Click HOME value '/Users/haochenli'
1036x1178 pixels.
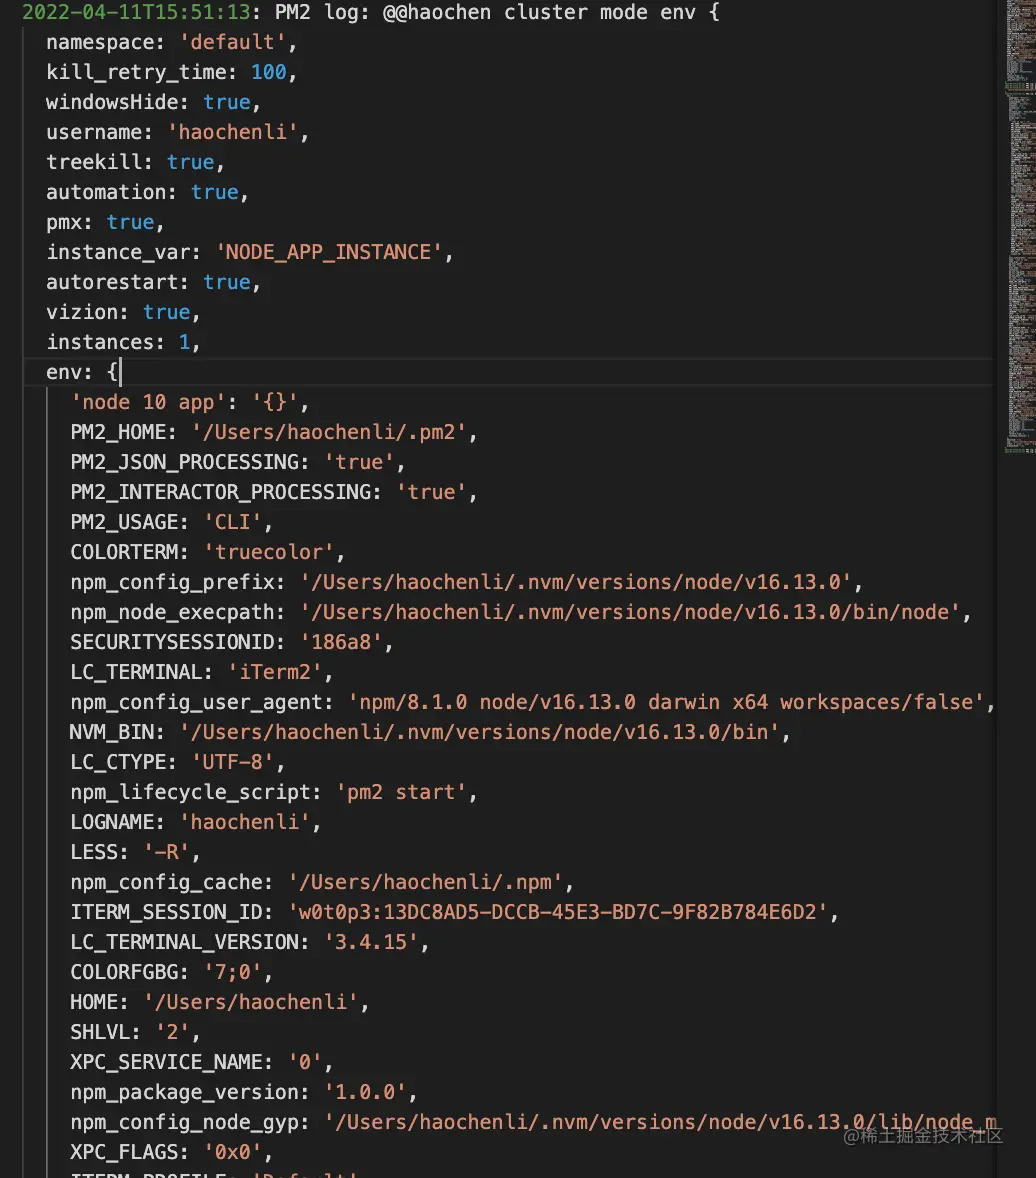pyautogui.click(x=250, y=1002)
